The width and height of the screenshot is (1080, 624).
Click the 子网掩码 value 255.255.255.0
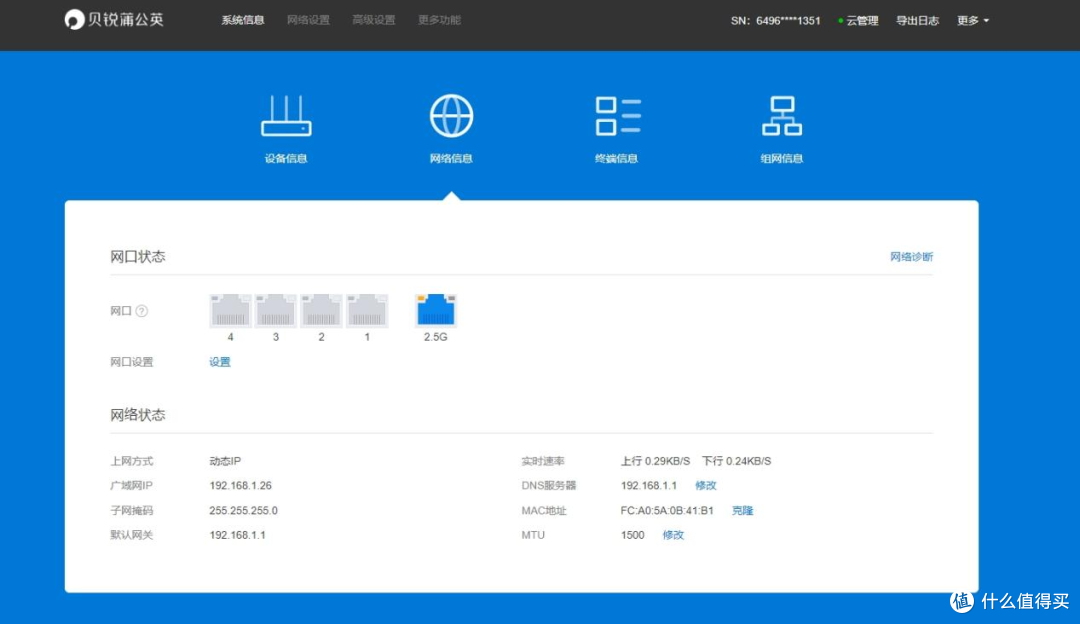coord(243,510)
